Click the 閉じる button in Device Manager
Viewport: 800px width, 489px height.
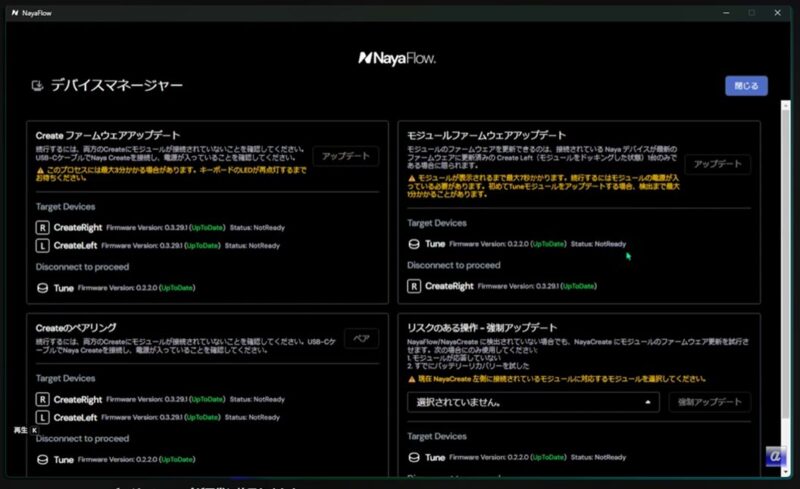[x=746, y=86]
